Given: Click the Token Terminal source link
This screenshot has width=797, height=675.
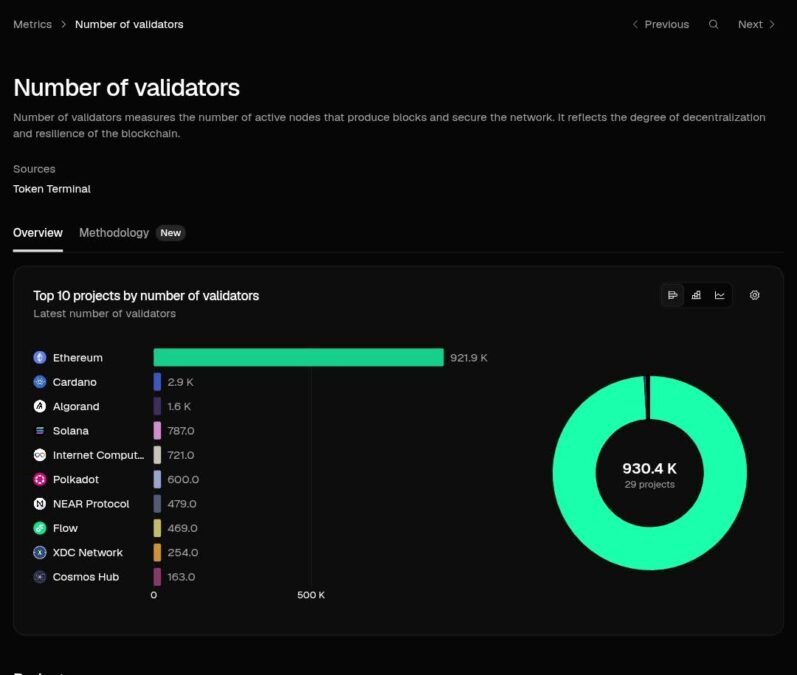Looking at the screenshot, I should (x=52, y=189).
